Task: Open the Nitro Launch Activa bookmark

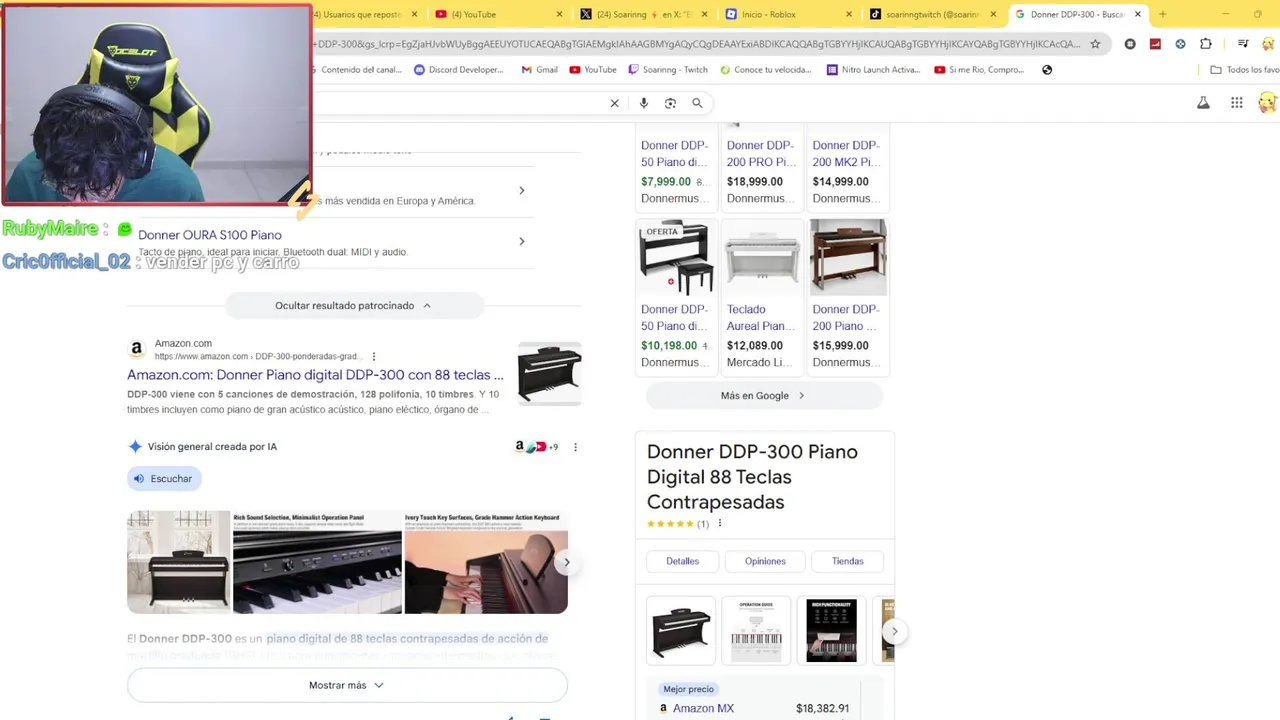Action: click(873, 70)
